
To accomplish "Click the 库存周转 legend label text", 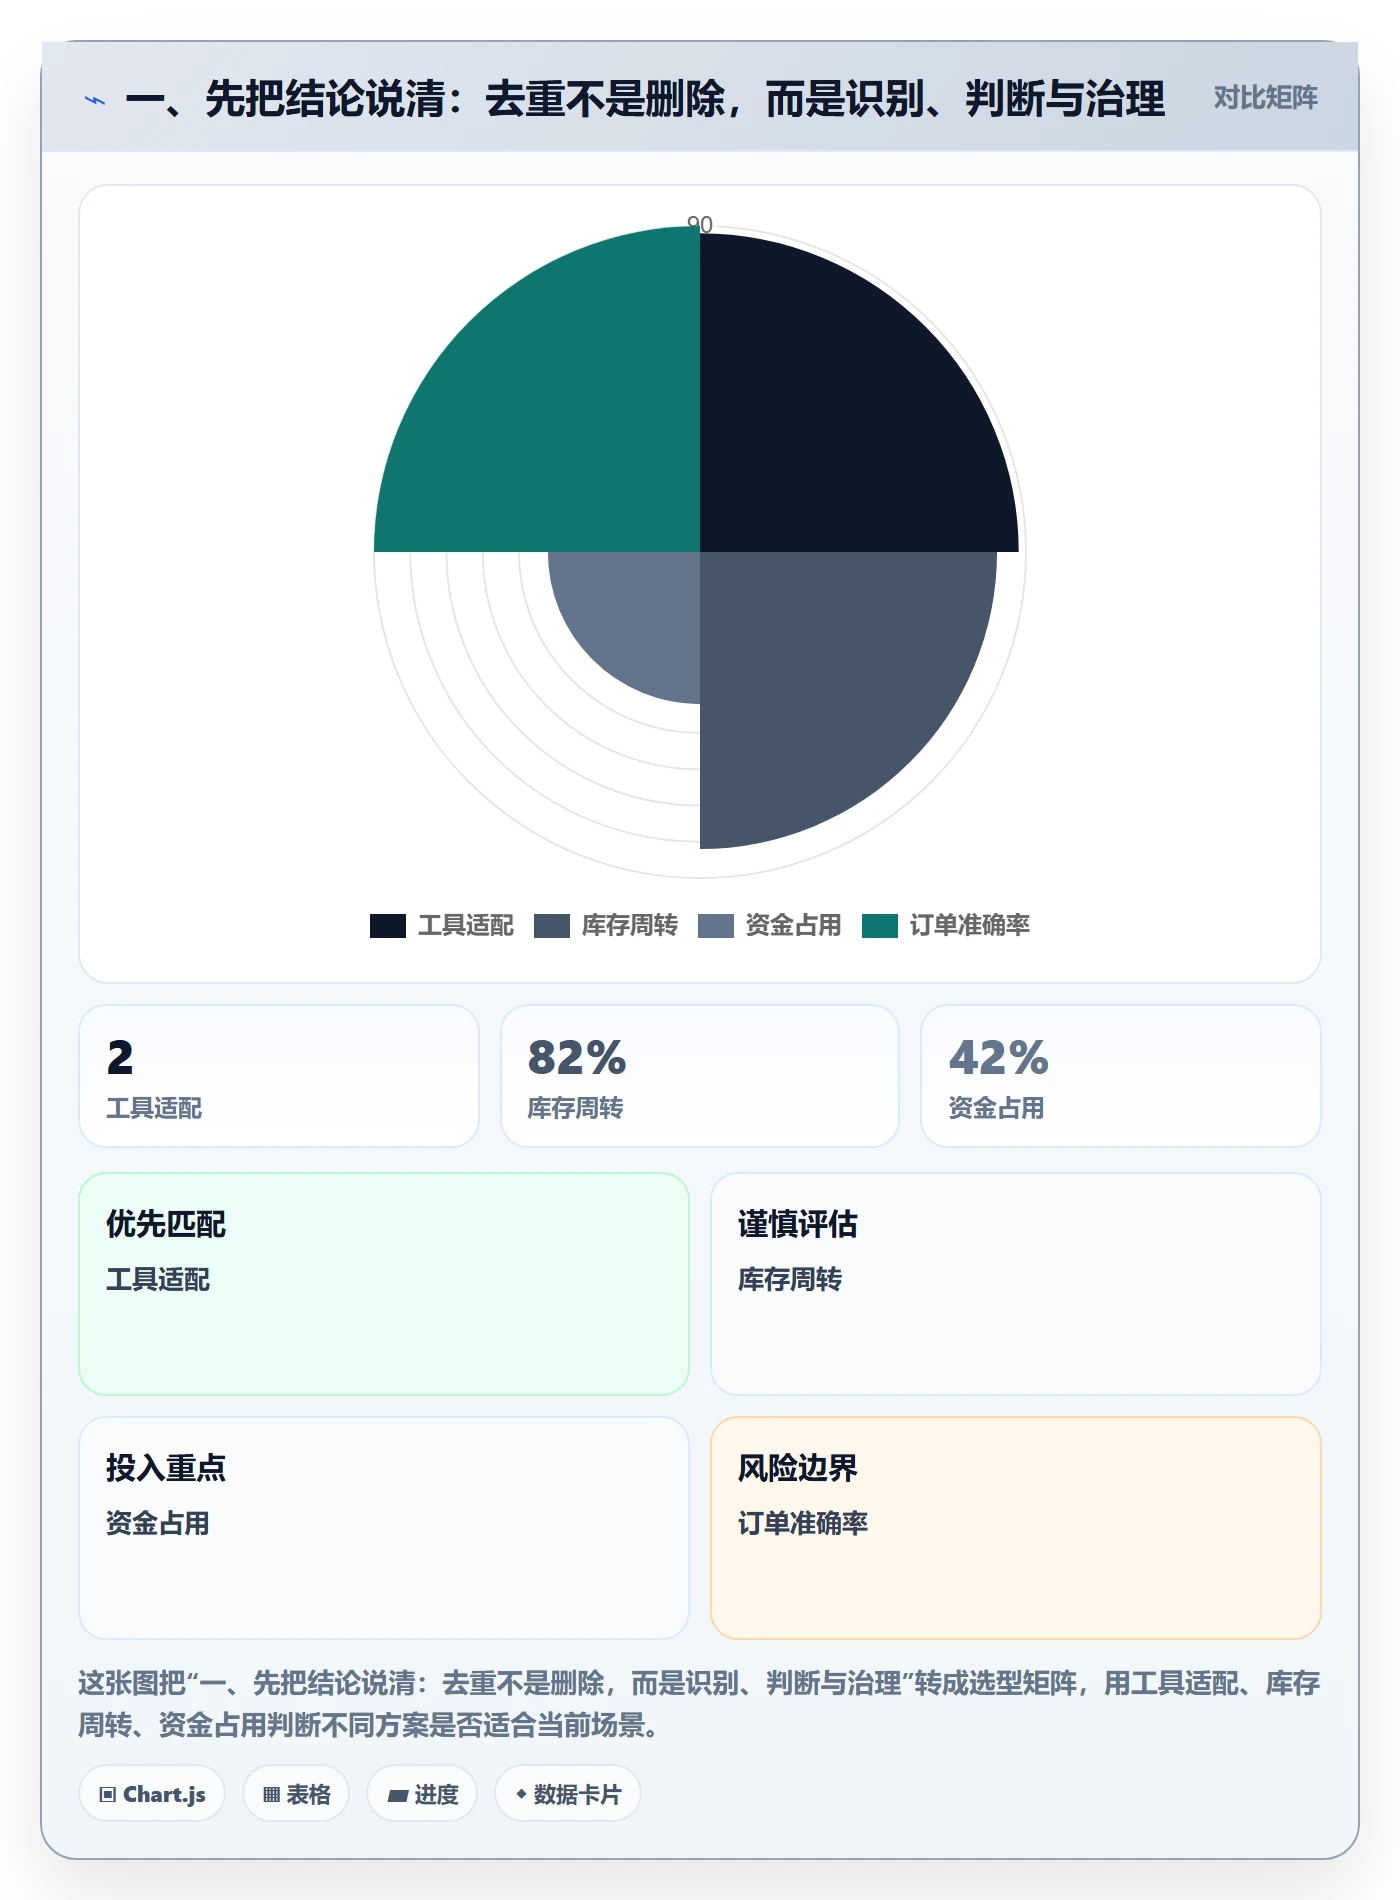I will click(x=630, y=926).
